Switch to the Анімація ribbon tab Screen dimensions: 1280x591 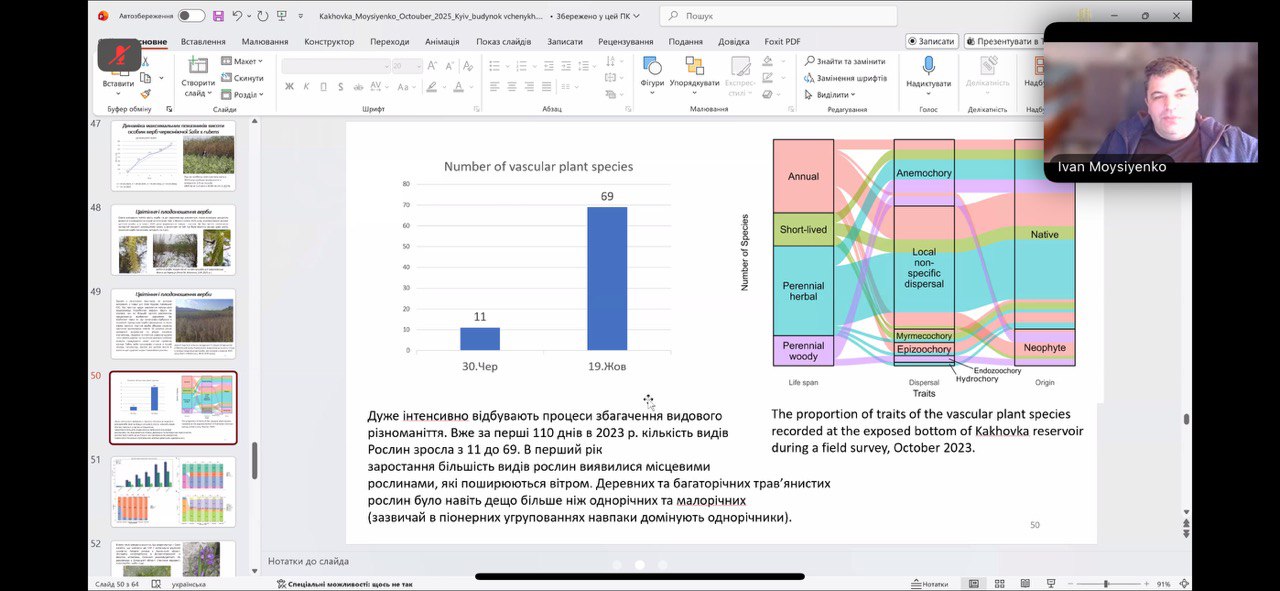click(441, 42)
